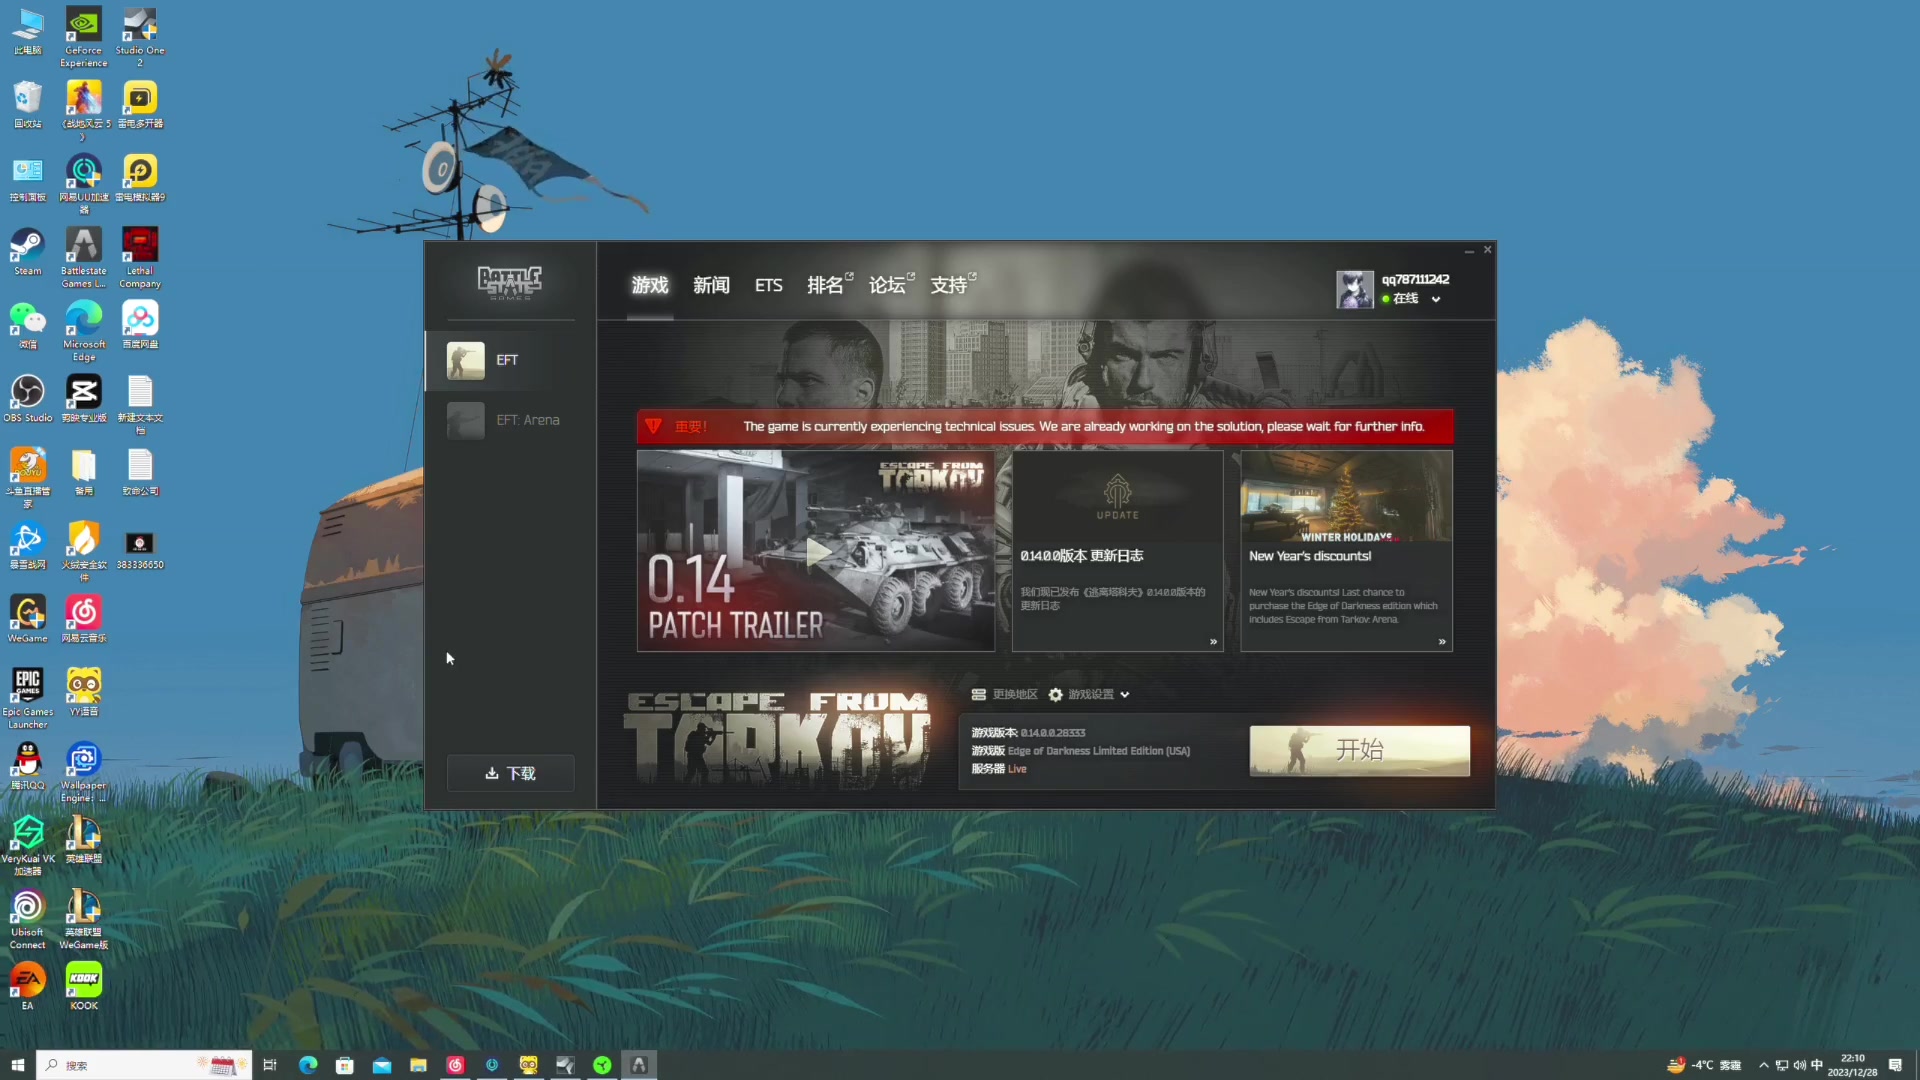Select 微信 WeChat desktop icon

point(28,326)
